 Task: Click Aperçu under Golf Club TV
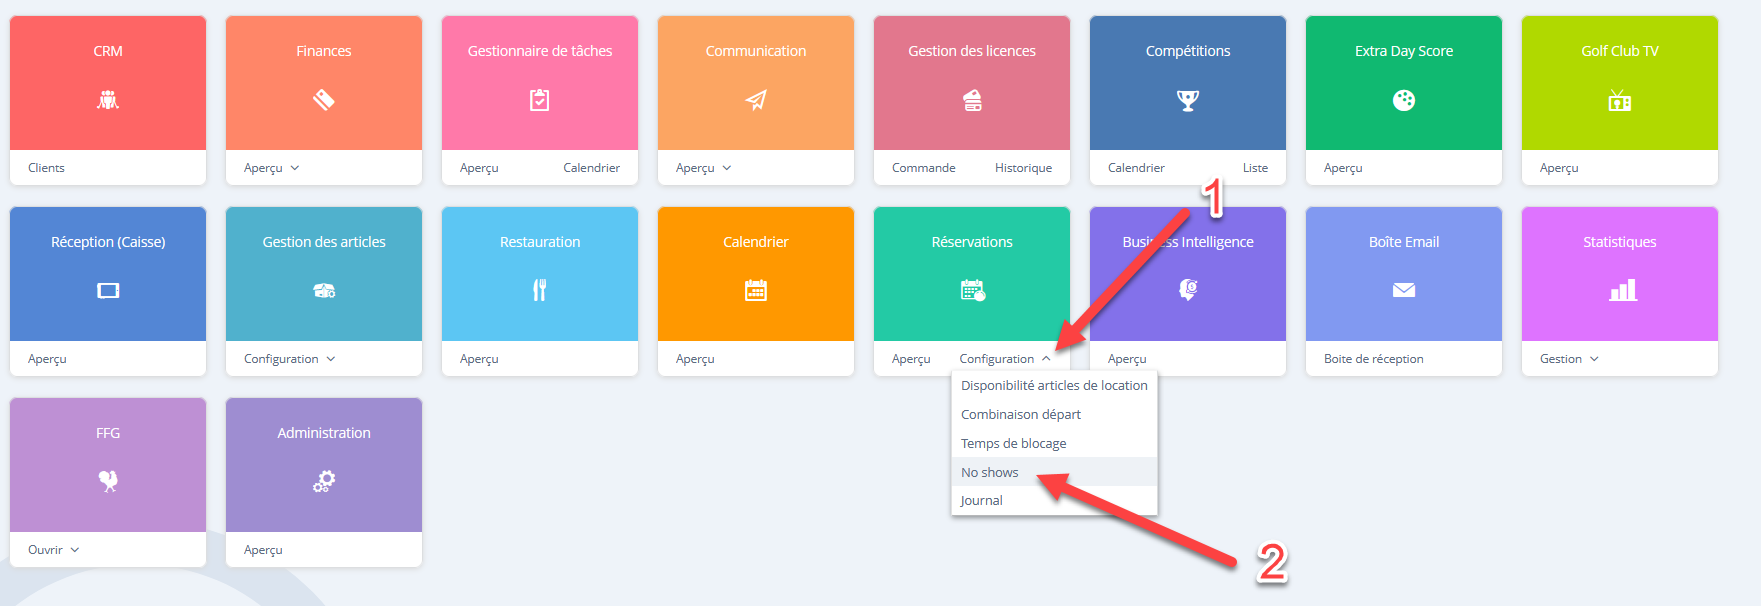click(x=1559, y=168)
